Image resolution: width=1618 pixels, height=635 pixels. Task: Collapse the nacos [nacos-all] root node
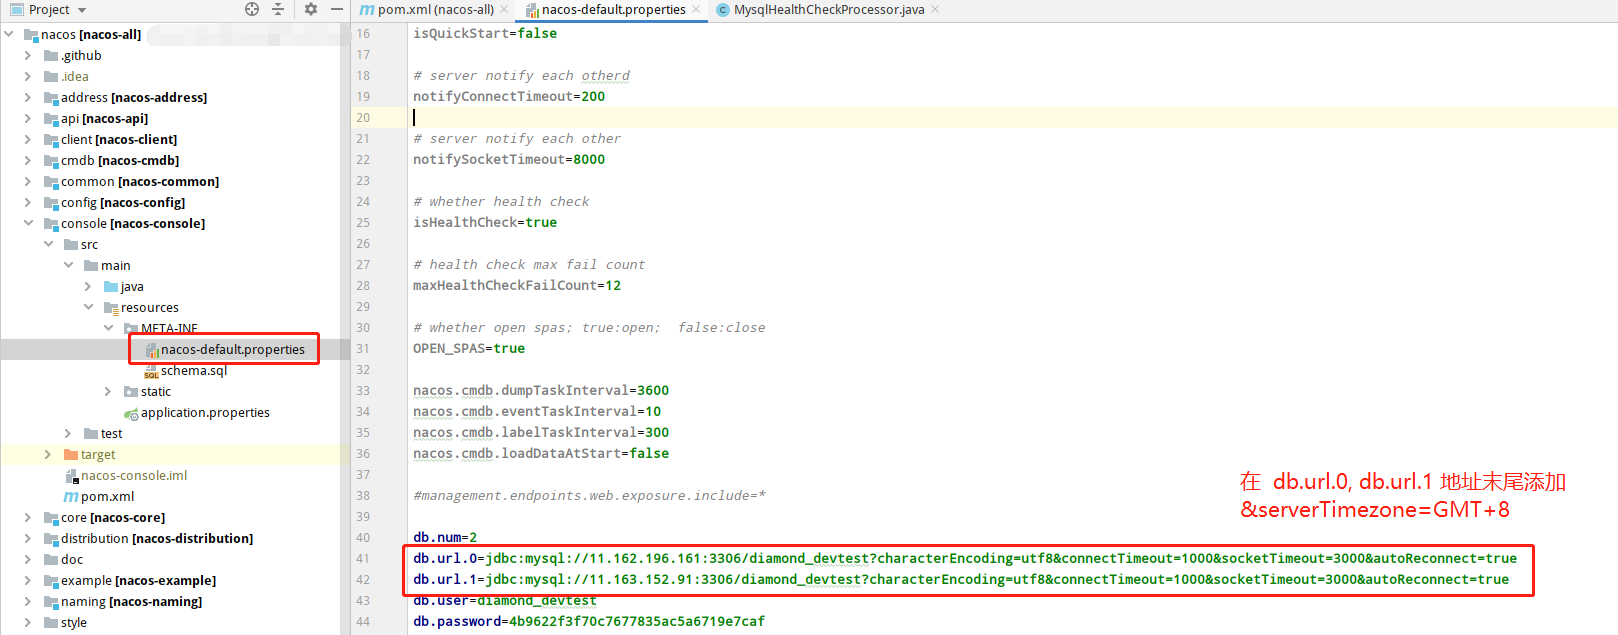(9, 34)
